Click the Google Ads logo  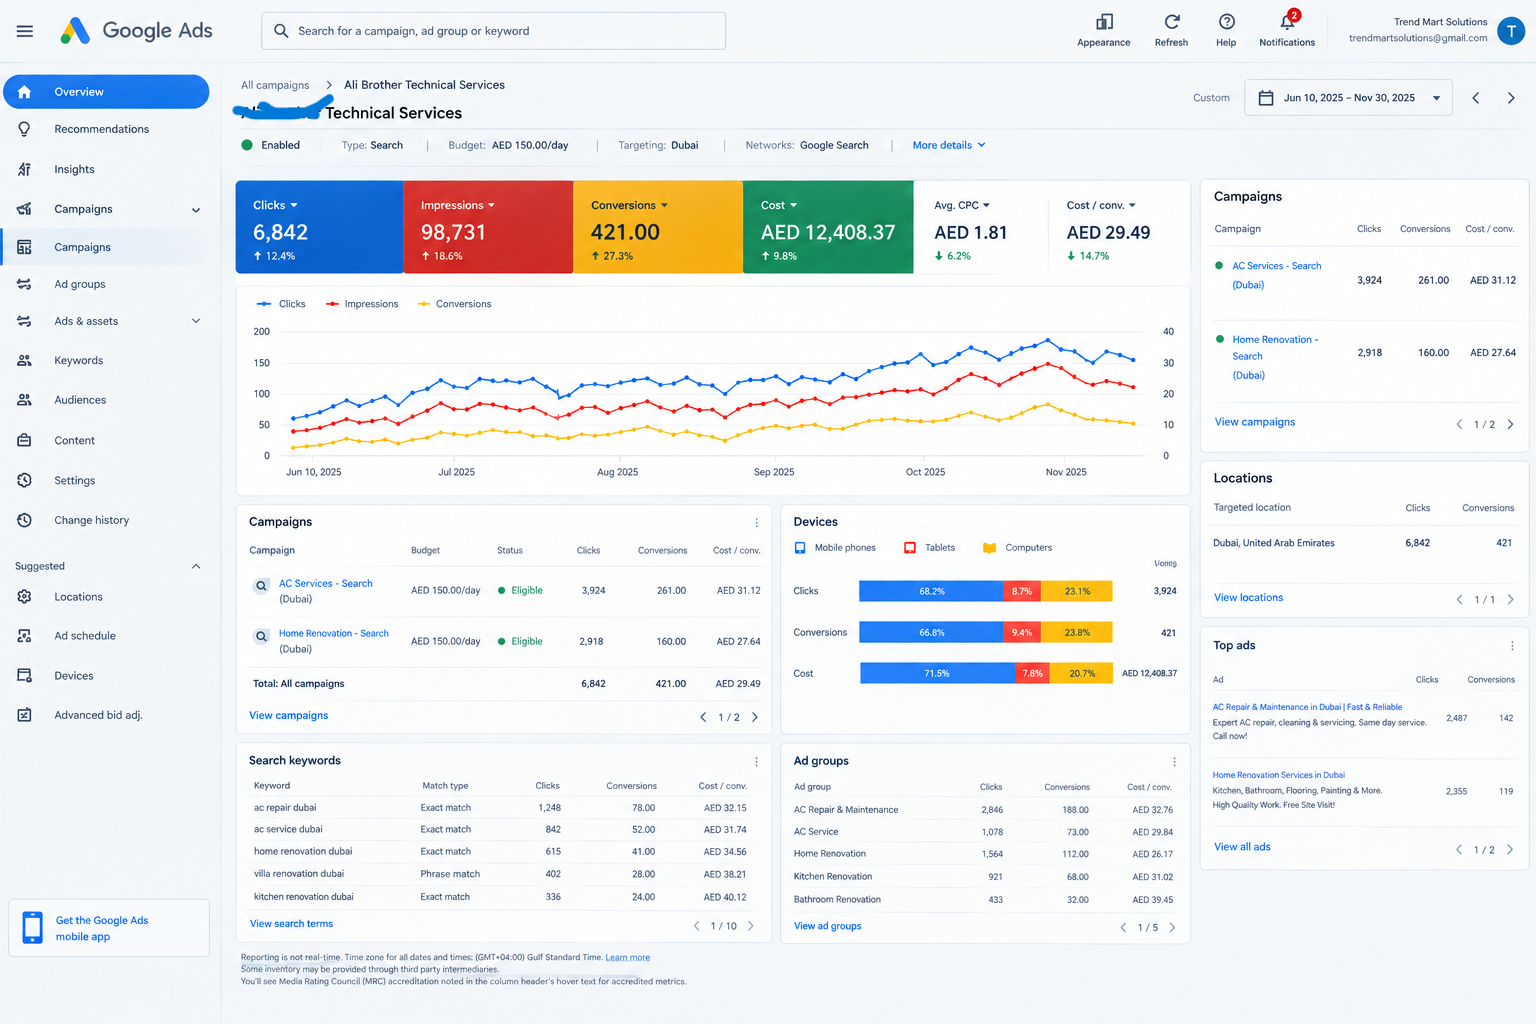tap(136, 31)
